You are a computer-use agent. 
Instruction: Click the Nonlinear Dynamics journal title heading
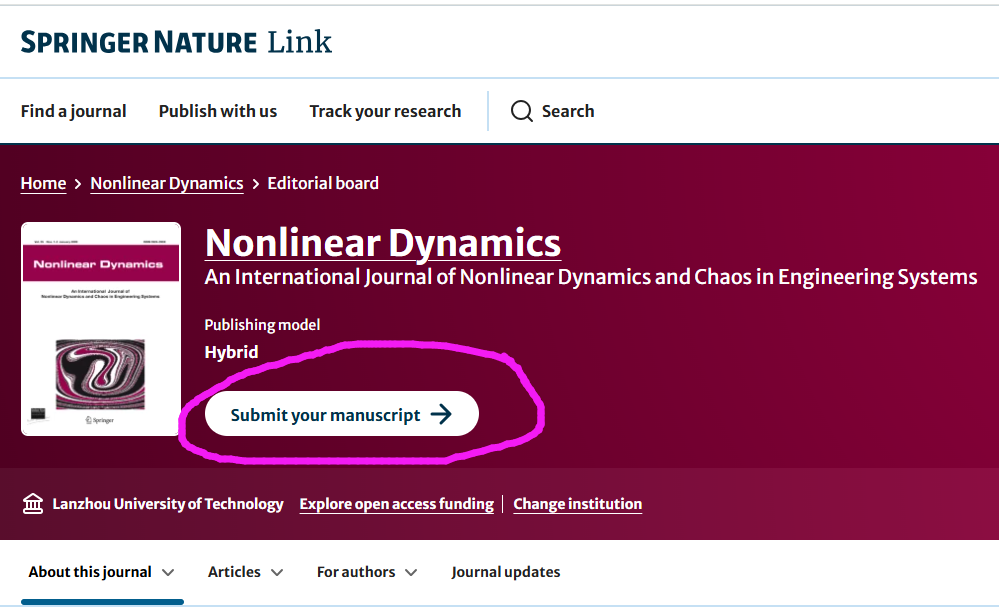pyautogui.click(x=383, y=243)
